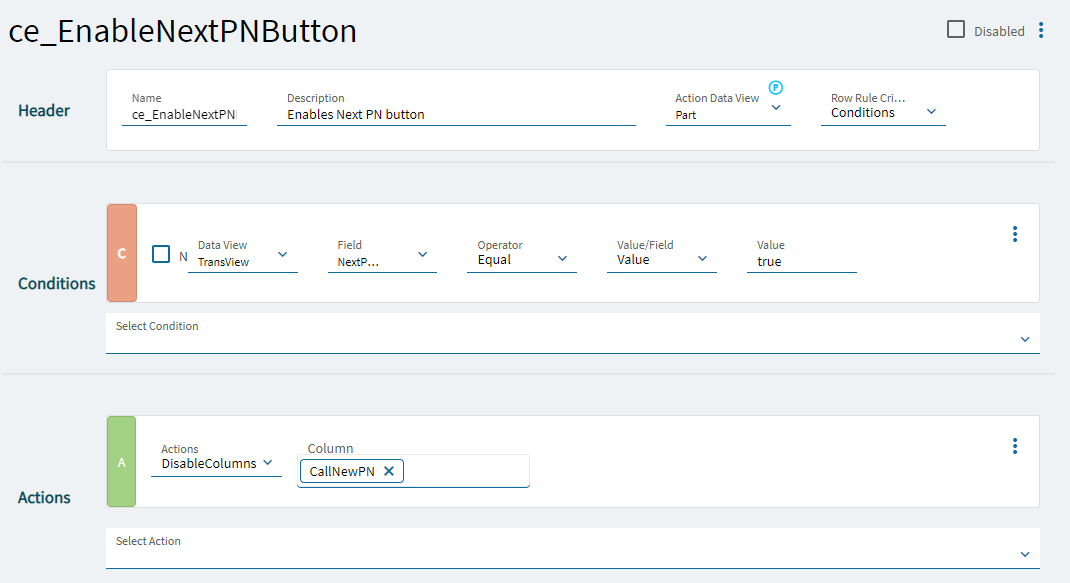
Task: Click the Value field containing true
Action: [800, 262]
